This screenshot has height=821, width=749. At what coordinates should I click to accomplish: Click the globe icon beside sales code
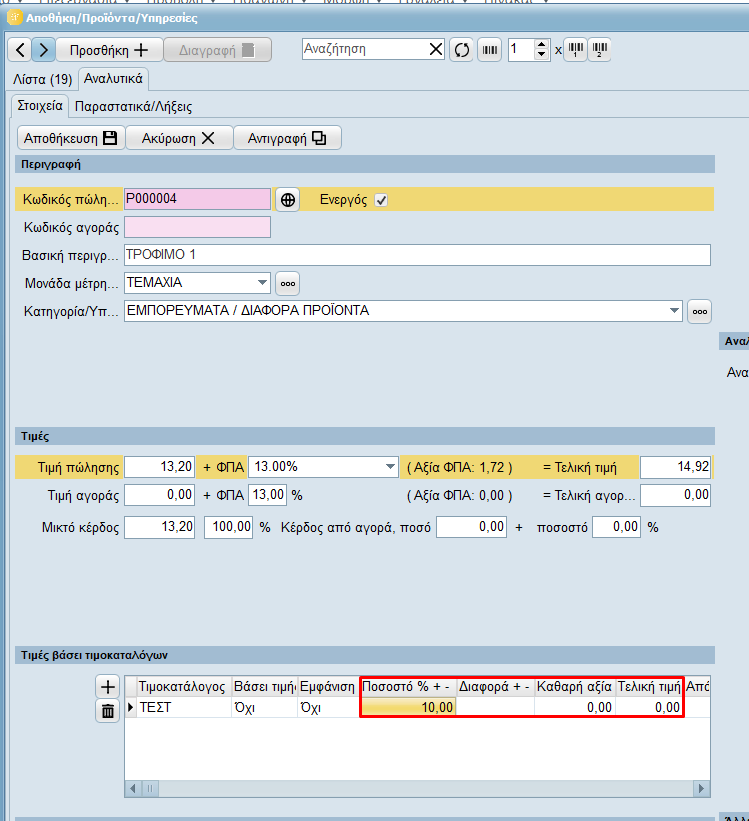[x=288, y=200]
